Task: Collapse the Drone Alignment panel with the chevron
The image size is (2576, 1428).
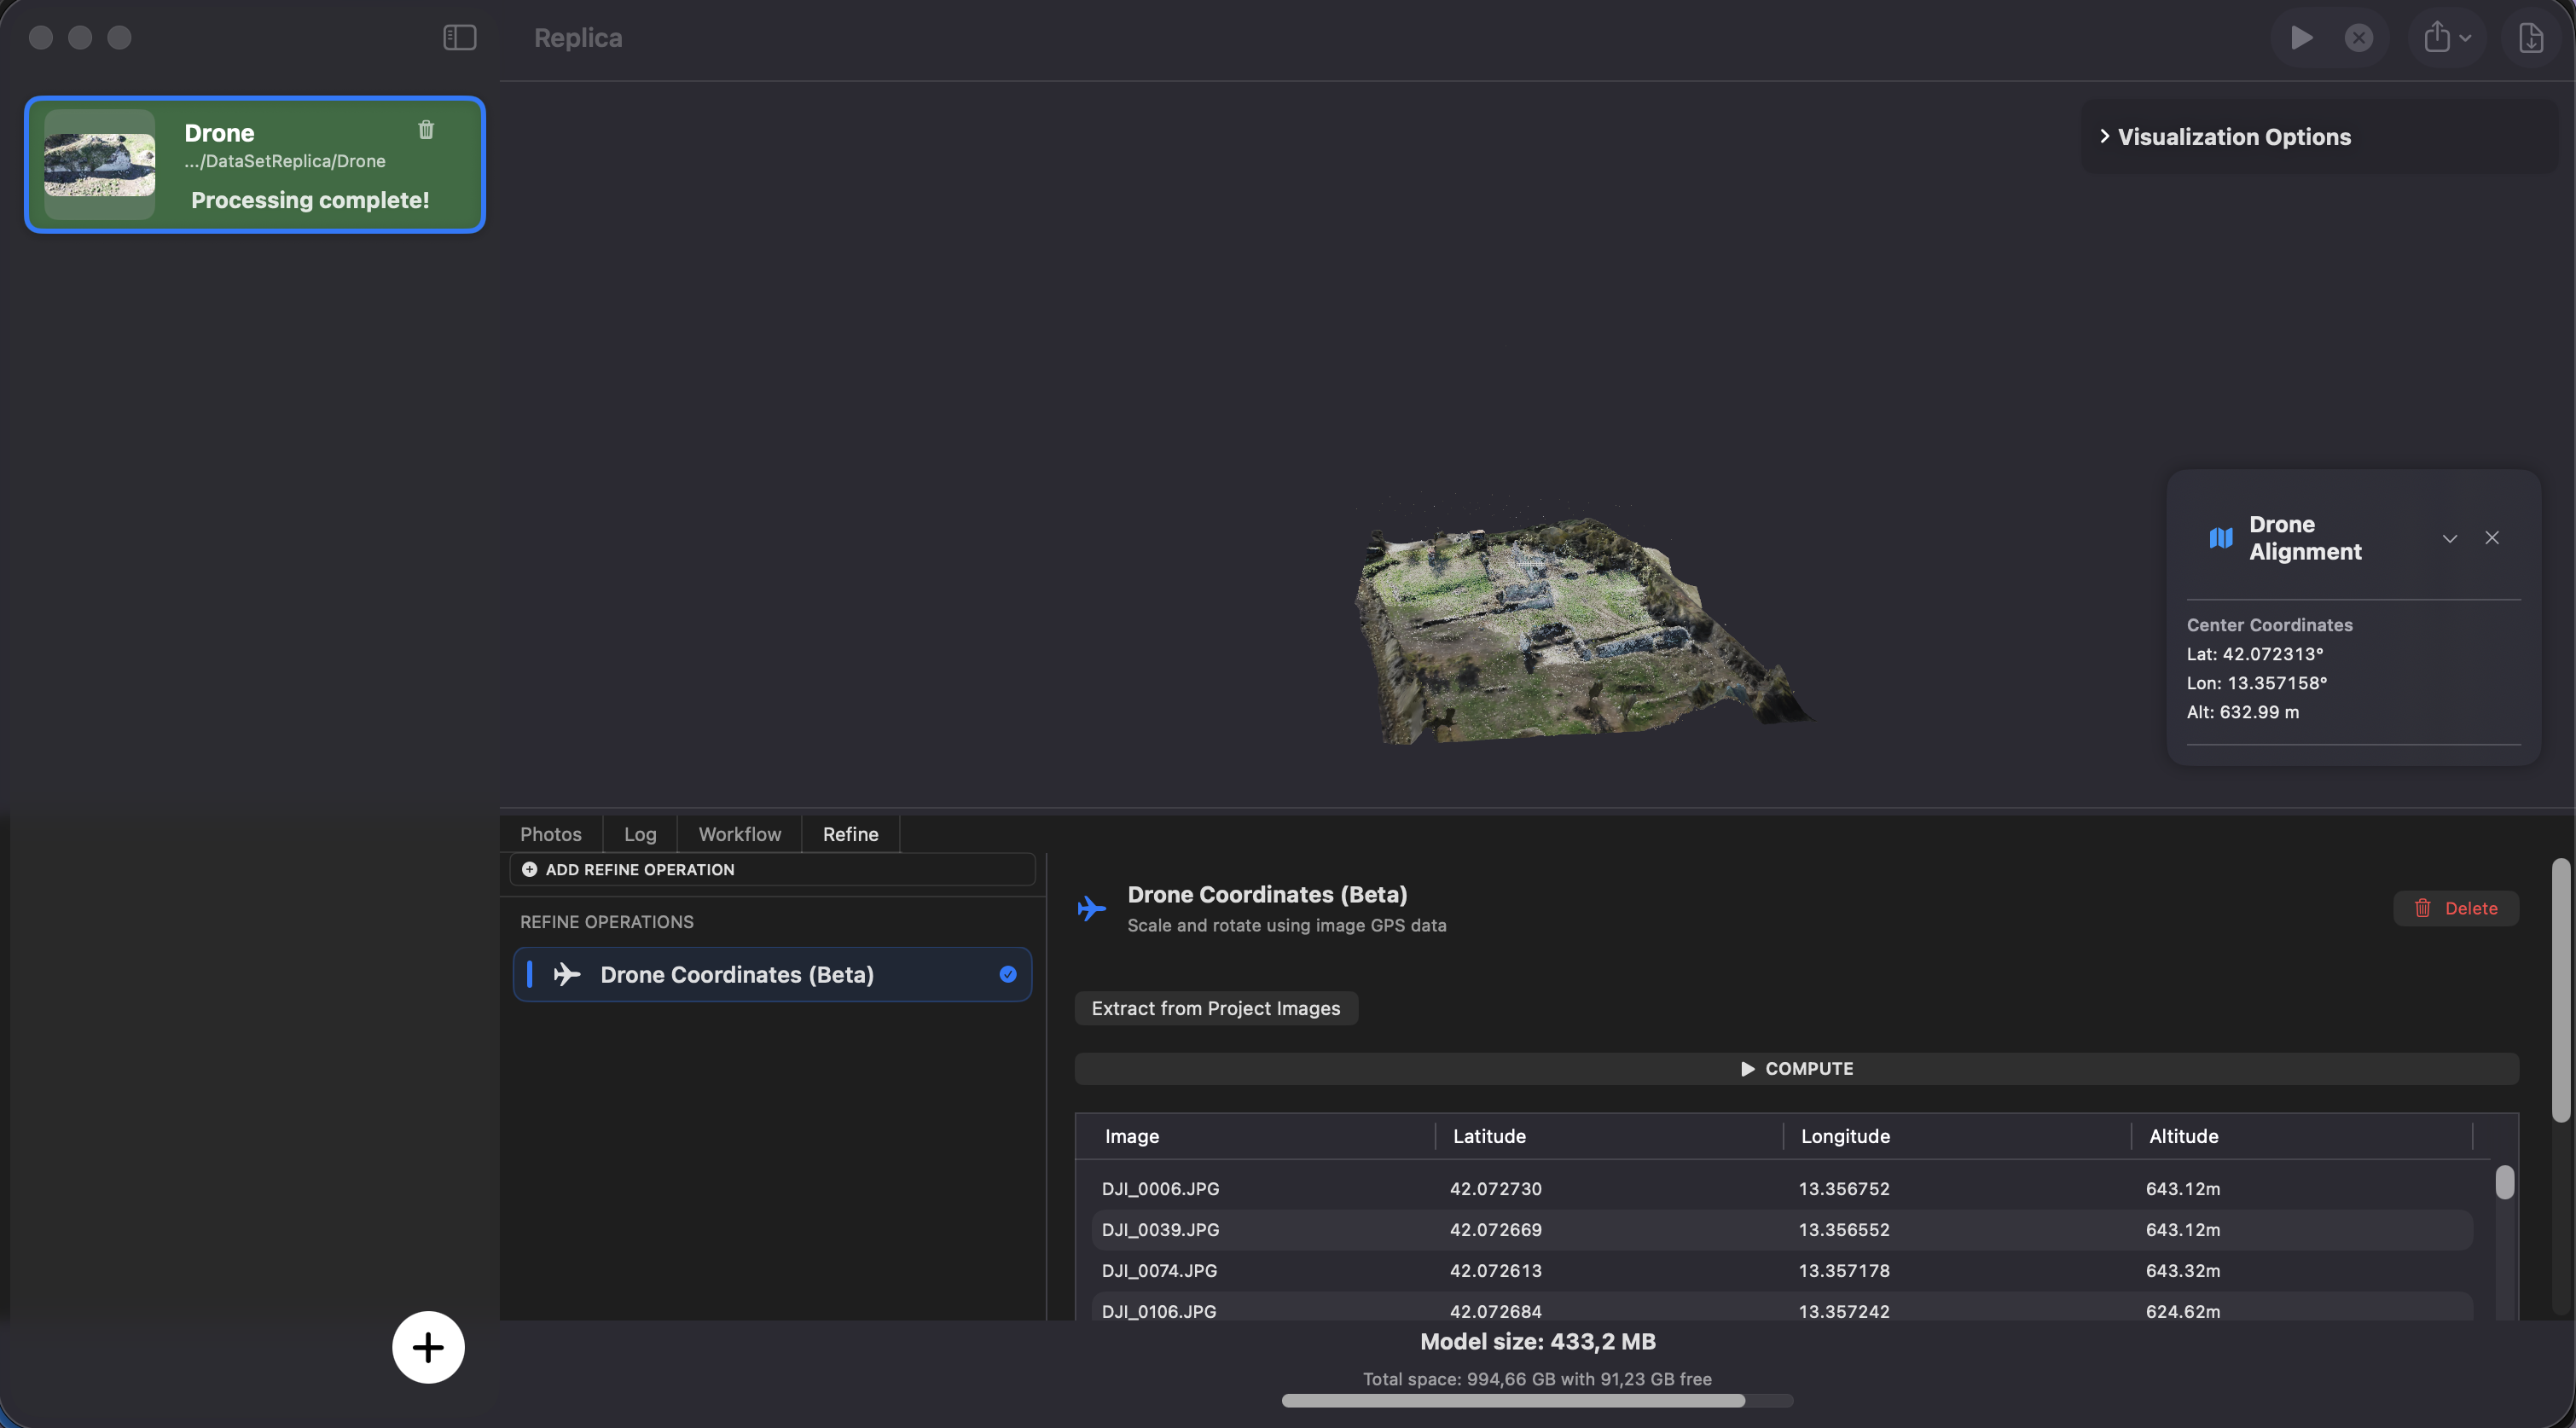Action: (x=2450, y=538)
